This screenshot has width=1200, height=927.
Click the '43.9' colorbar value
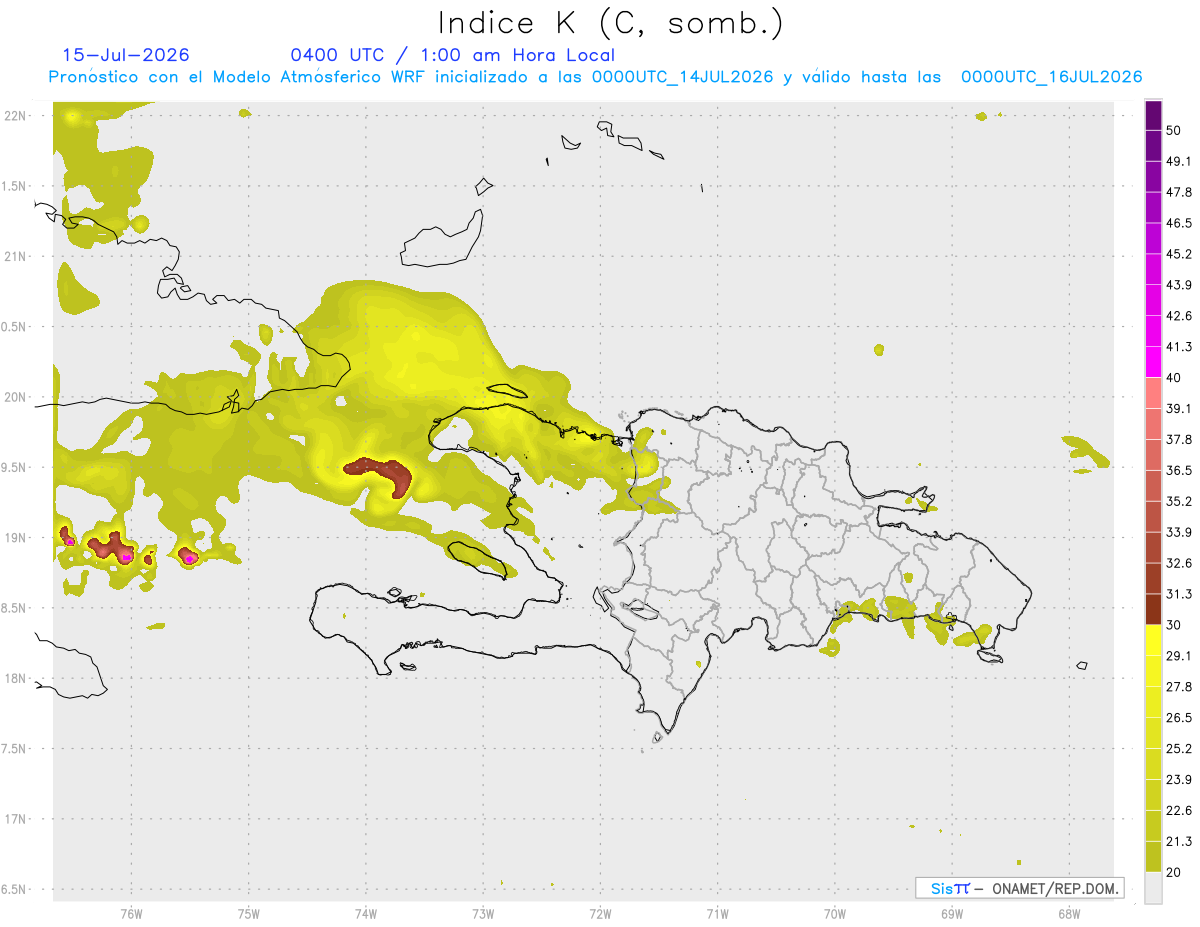(x=1179, y=285)
